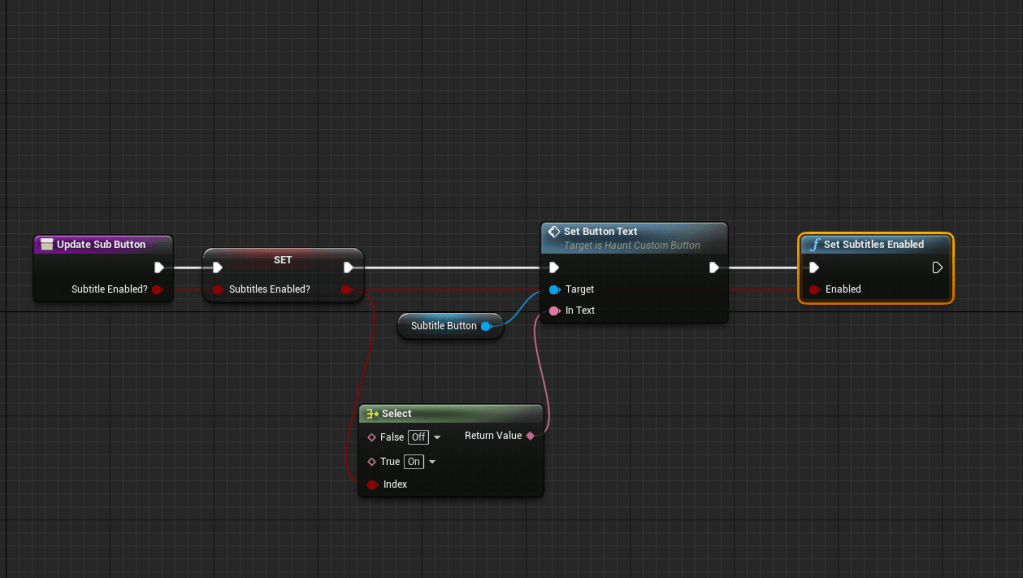The image size is (1023, 578).
Task: Click the Set Button Text node header icon
Action: click(x=554, y=231)
